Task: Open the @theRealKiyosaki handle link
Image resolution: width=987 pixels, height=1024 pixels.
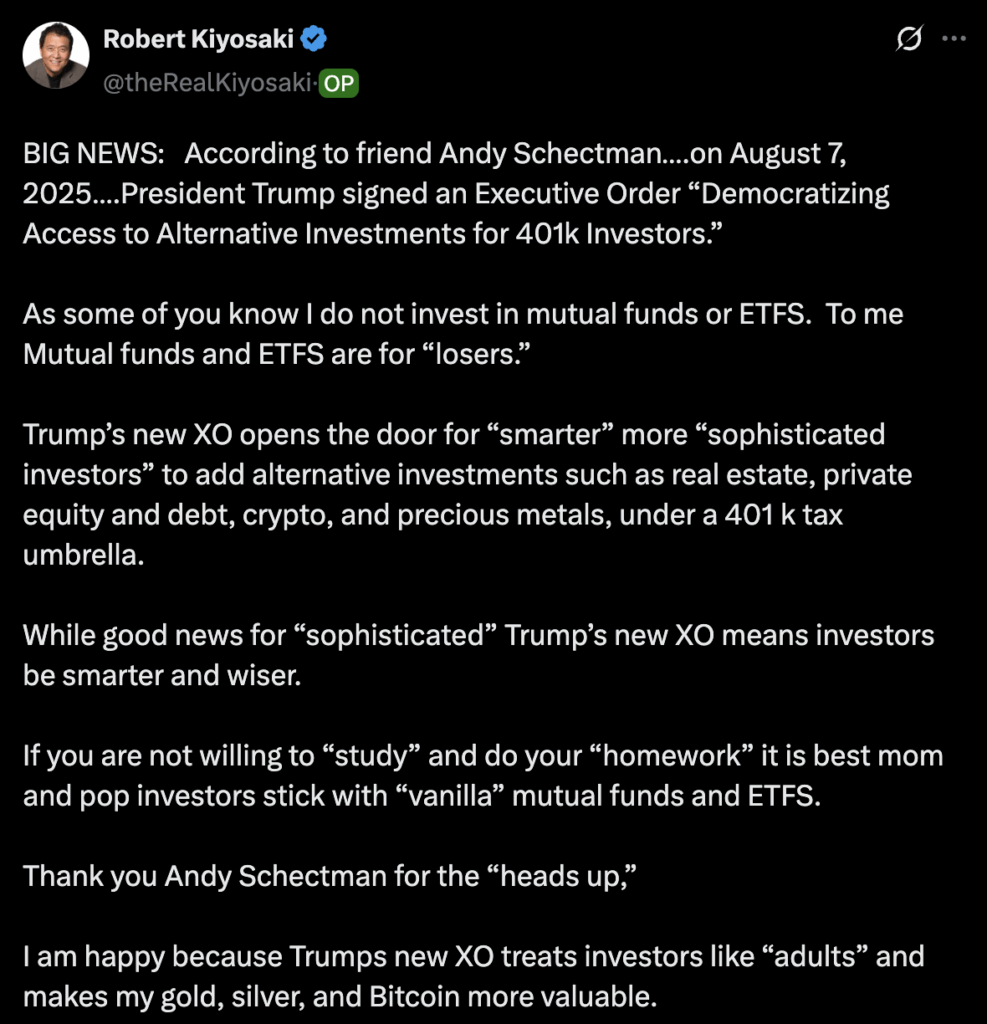Action: pyautogui.click(x=207, y=83)
